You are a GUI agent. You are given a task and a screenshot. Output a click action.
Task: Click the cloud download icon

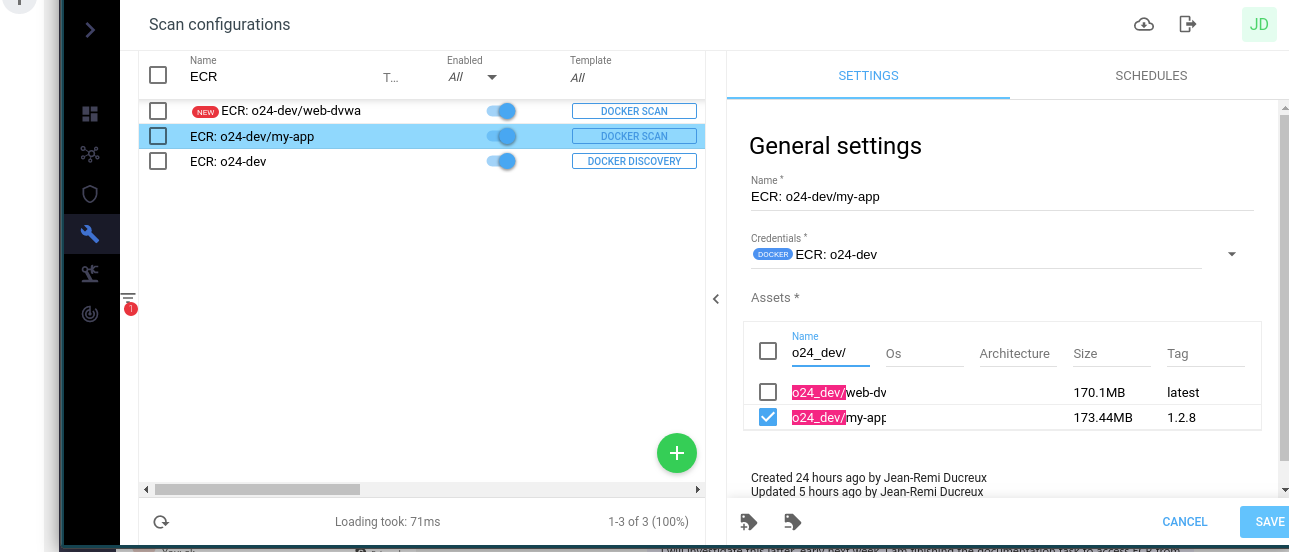tap(1144, 25)
